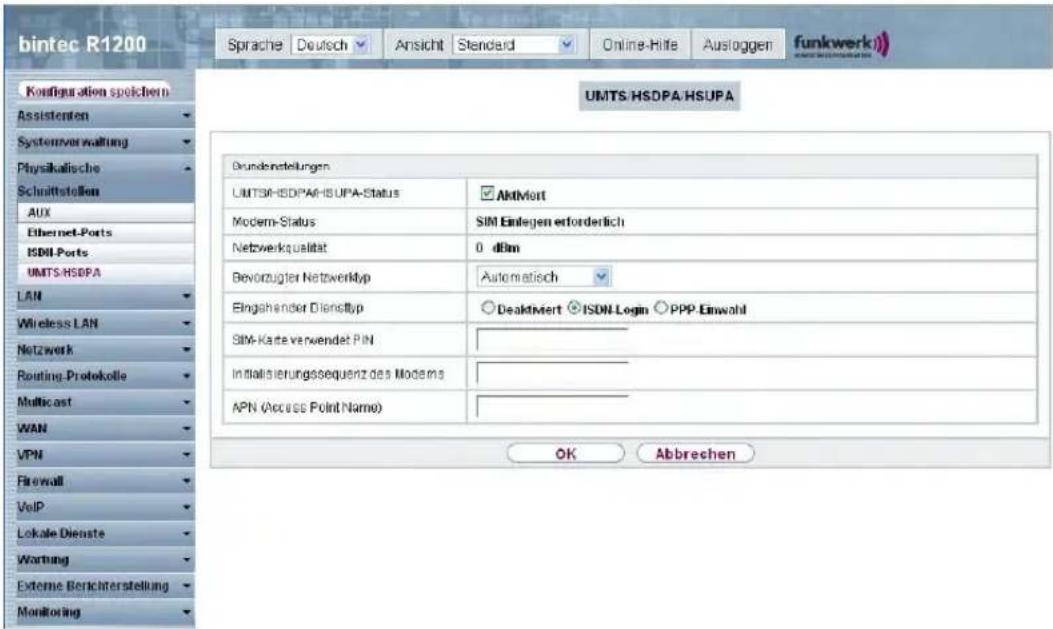1053x629 pixels.
Task: Click the UMTS/HSDPA/HSUPA-Status label
Action: point(316,193)
